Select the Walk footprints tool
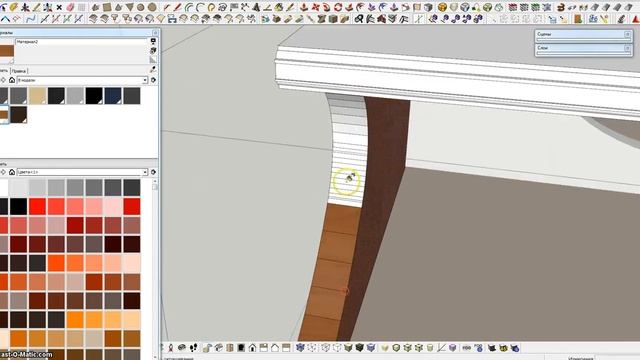This screenshot has width=640, height=360. 193,348
